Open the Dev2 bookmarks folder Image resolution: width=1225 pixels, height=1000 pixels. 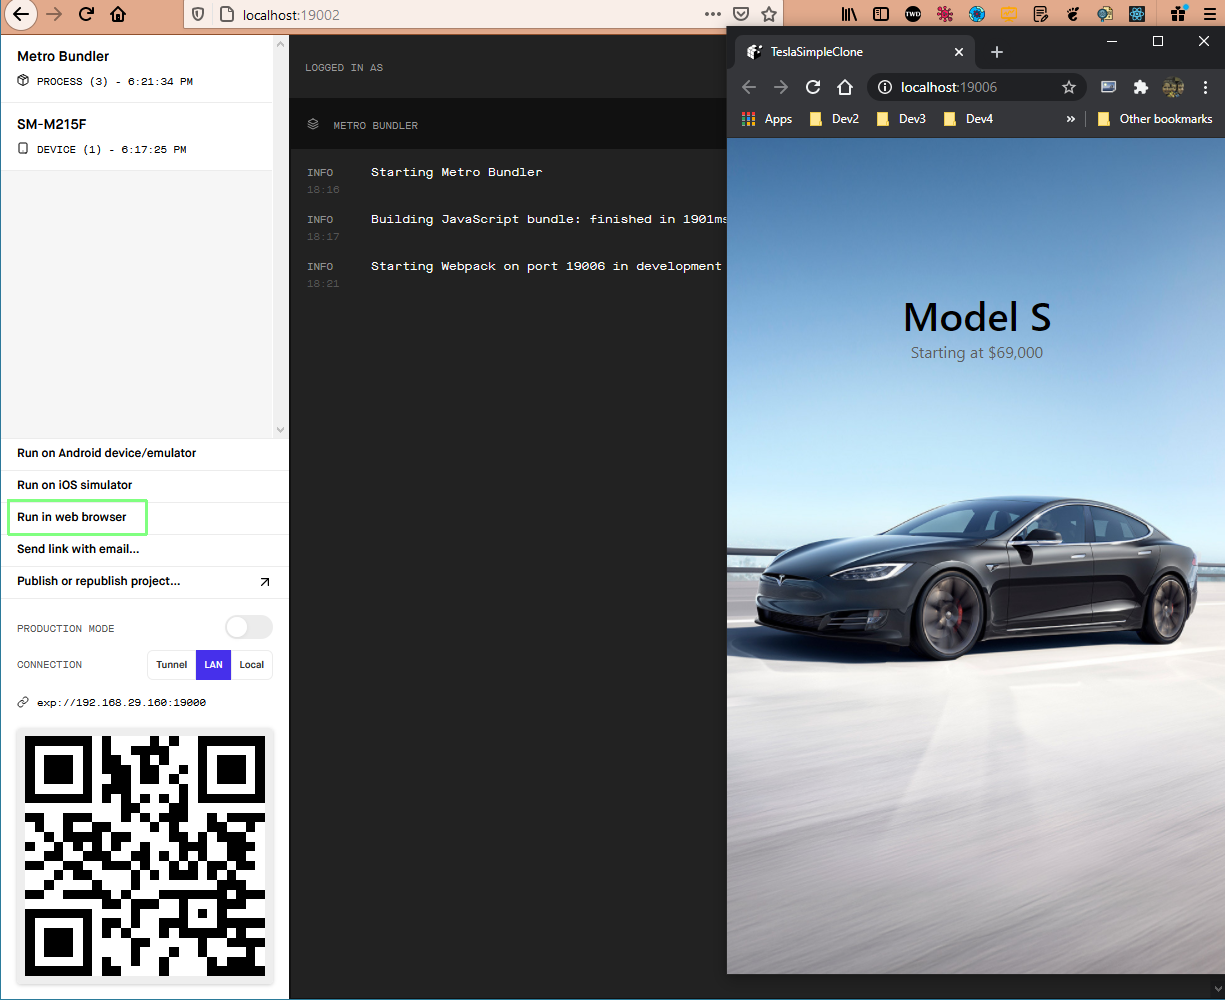835,119
